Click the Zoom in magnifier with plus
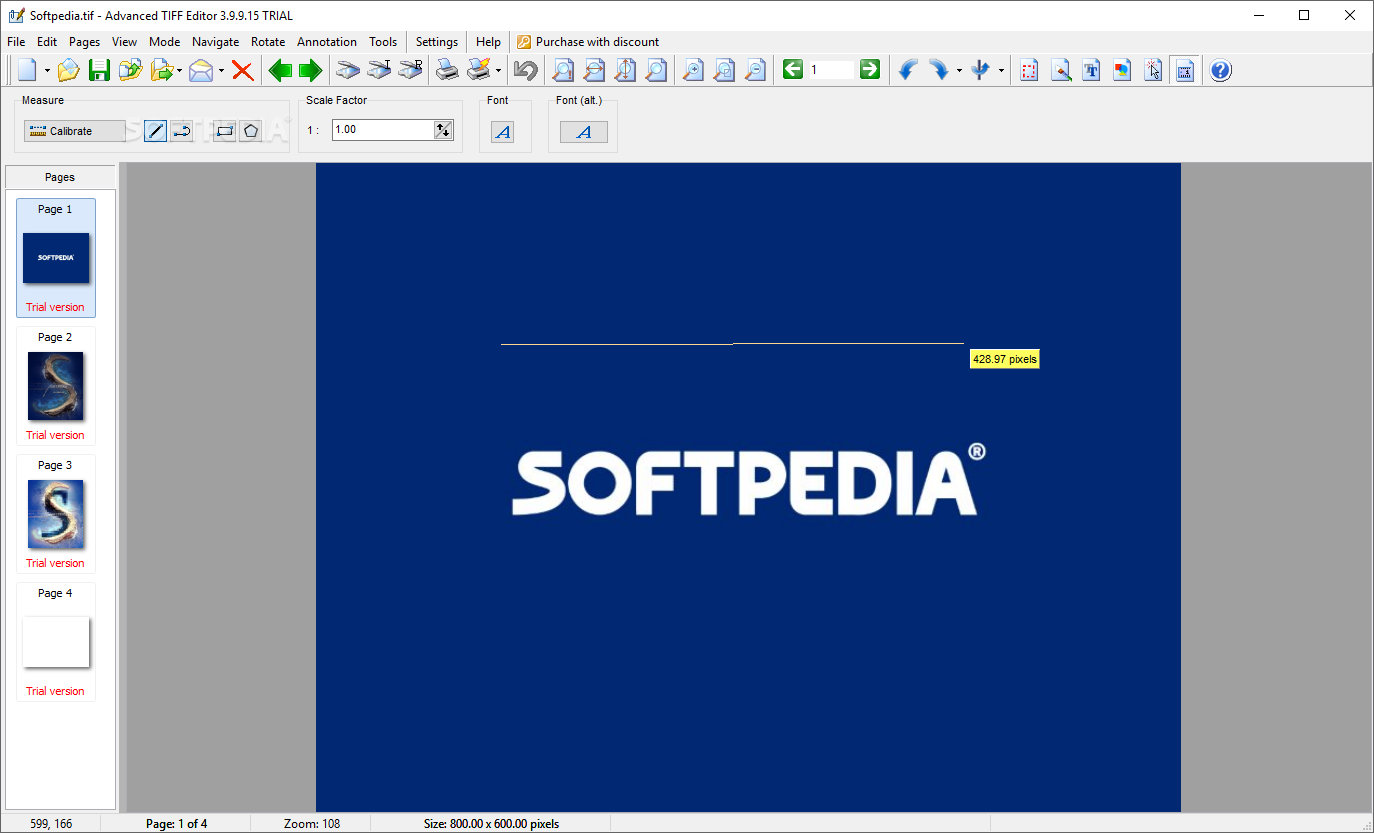Viewport: 1374px width, 833px height. tap(692, 70)
